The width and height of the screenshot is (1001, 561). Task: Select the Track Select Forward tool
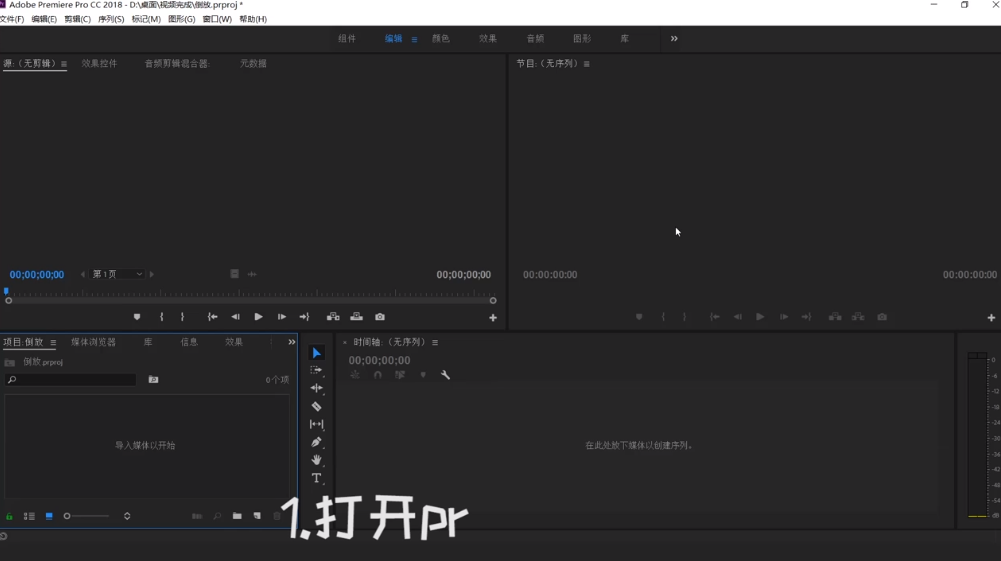click(x=317, y=370)
